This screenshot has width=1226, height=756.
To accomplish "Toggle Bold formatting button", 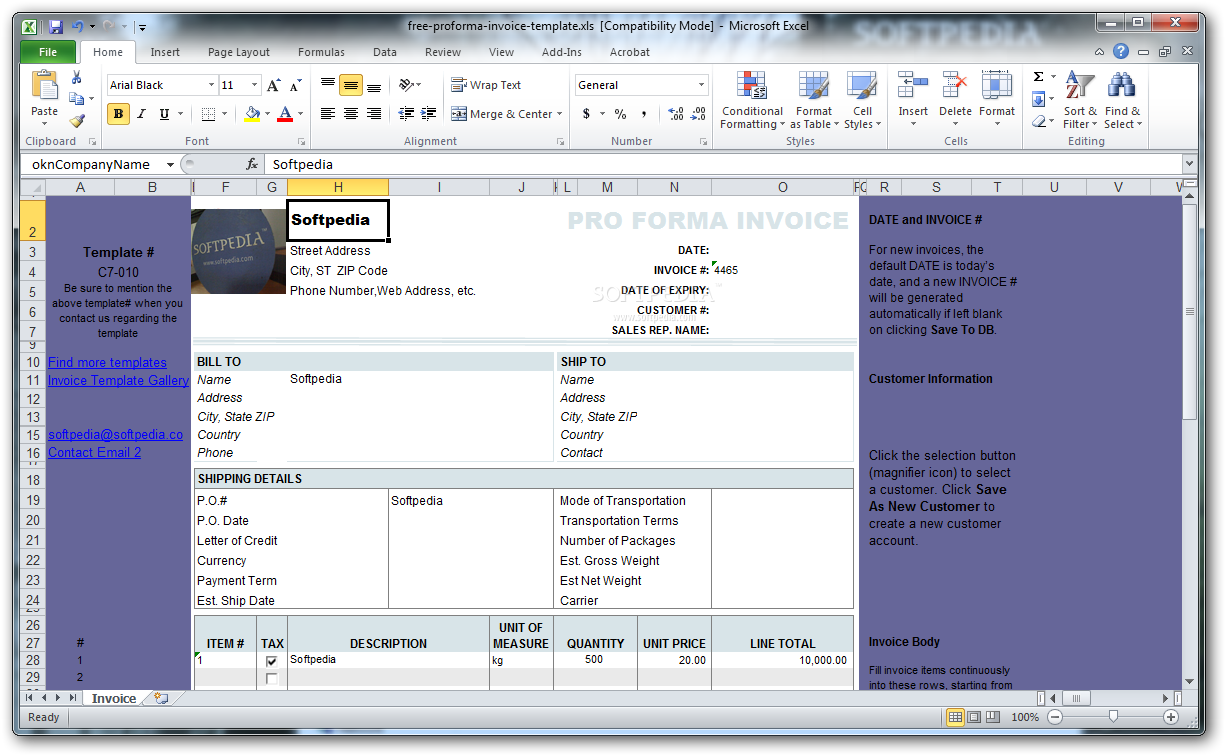I will coord(119,114).
